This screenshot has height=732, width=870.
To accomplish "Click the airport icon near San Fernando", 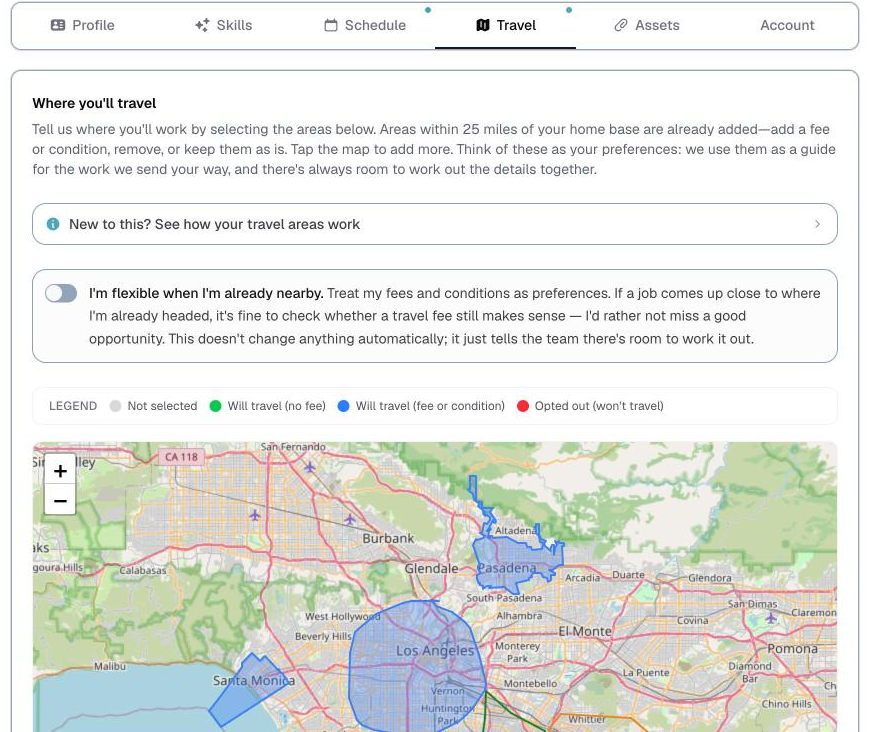I will 310,467.
